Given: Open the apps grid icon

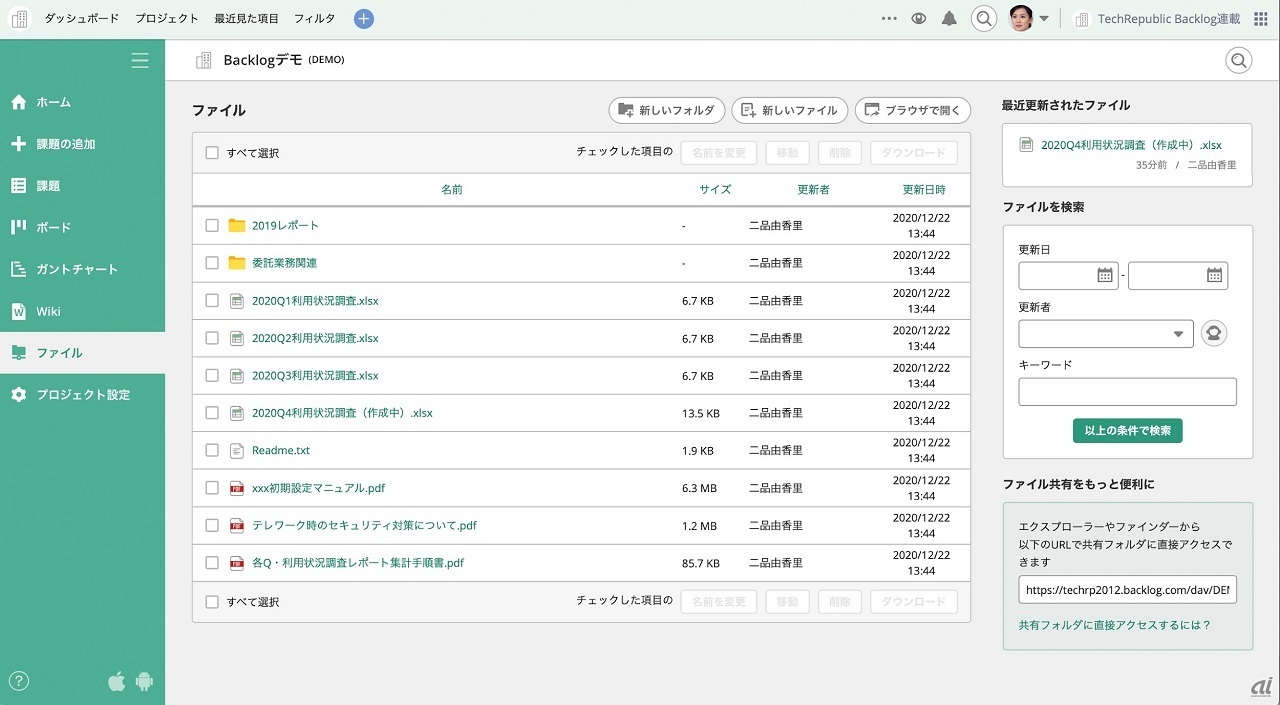Looking at the screenshot, I should 1260,19.
